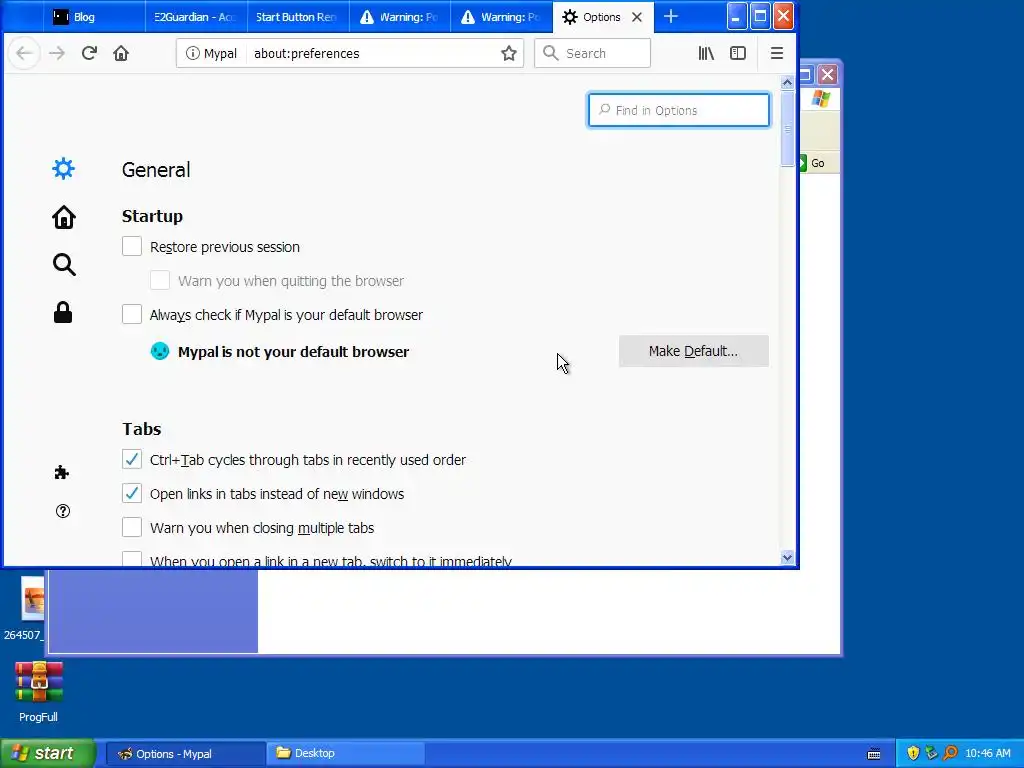
Task: Enable Warn you when closing multiple tabs
Action: [x=132, y=527]
